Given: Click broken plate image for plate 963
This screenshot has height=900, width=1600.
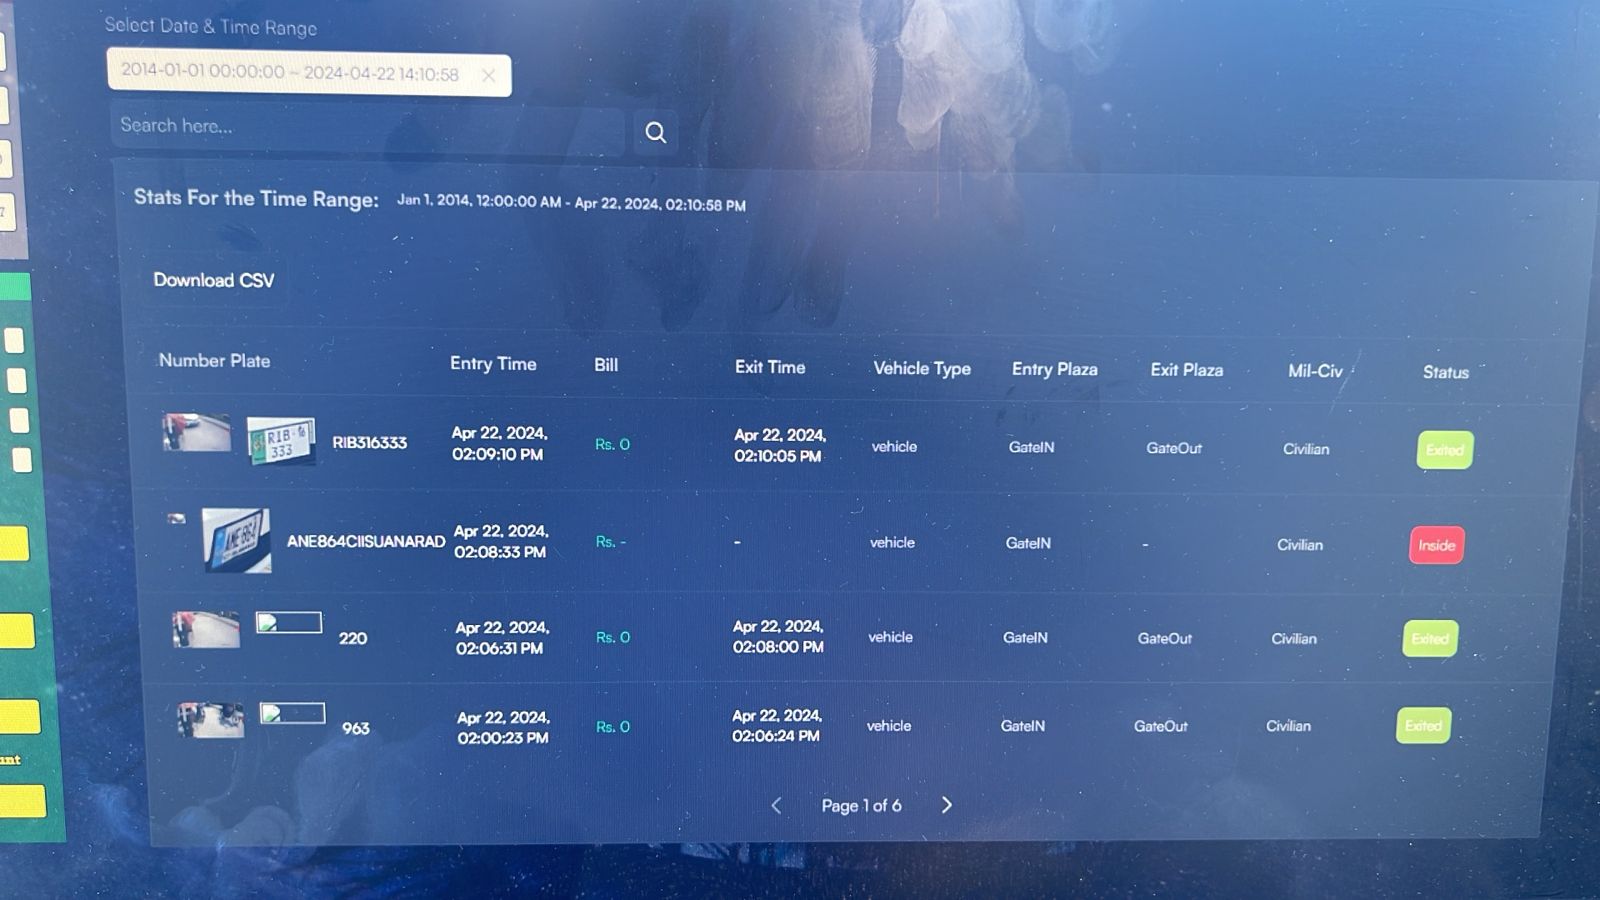Looking at the screenshot, I should coord(292,713).
